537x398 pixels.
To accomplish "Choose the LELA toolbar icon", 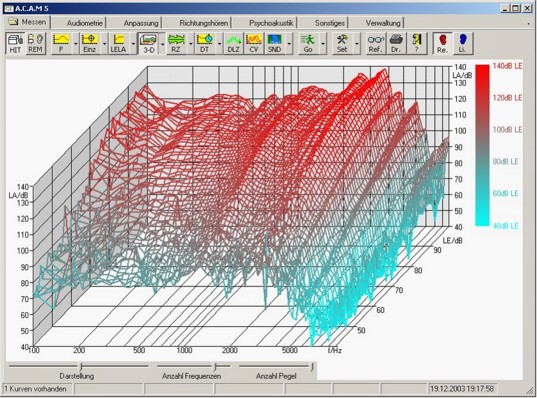I will click(x=118, y=43).
